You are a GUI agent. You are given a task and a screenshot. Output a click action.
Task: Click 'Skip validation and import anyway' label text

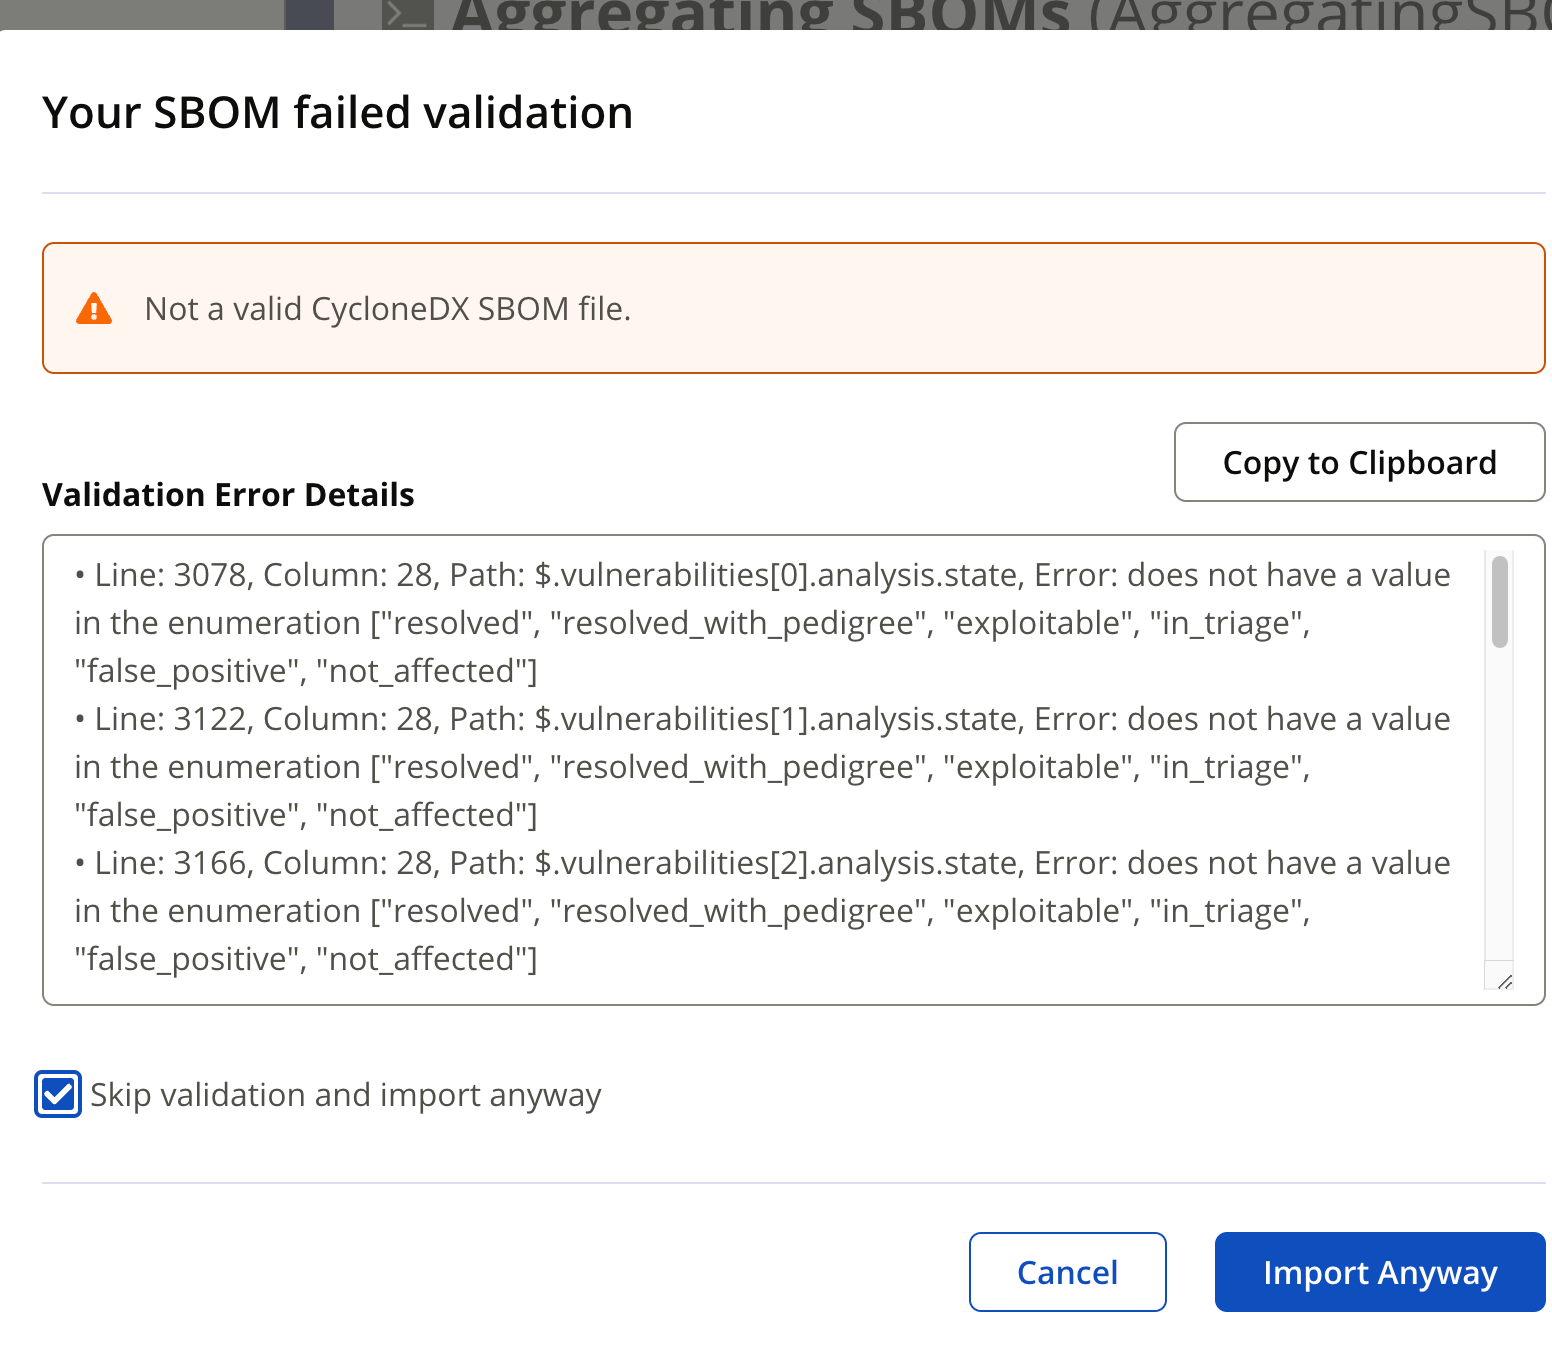pos(346,1095)
